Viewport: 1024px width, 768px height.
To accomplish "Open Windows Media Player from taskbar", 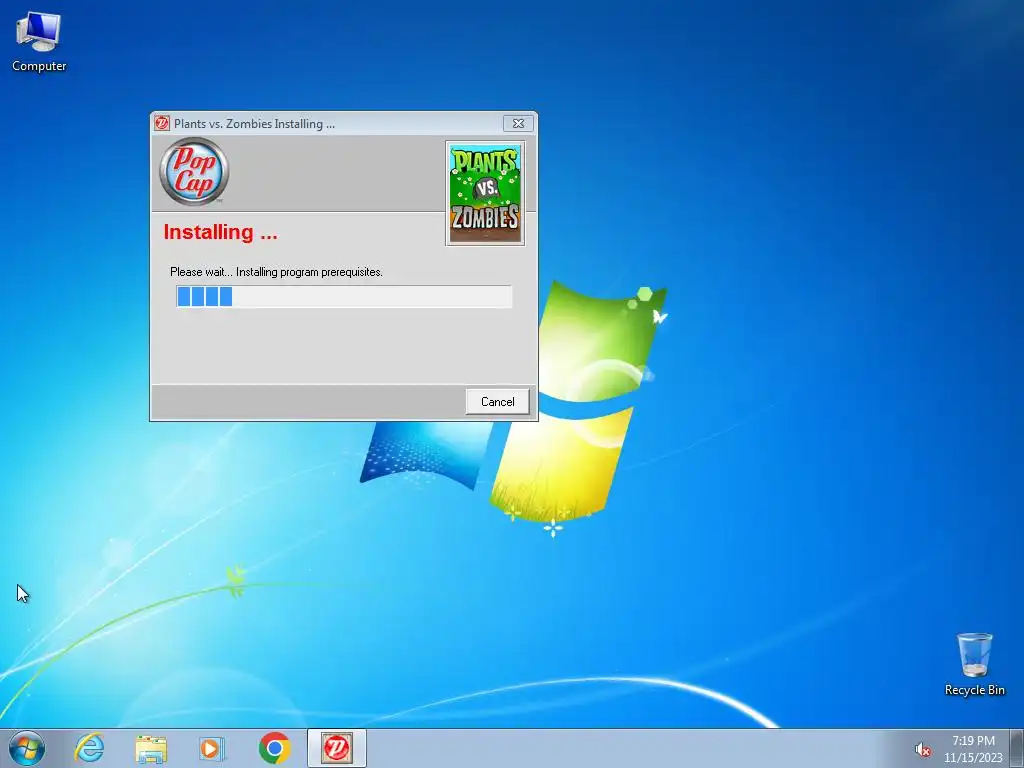I will tap(212, 748).
